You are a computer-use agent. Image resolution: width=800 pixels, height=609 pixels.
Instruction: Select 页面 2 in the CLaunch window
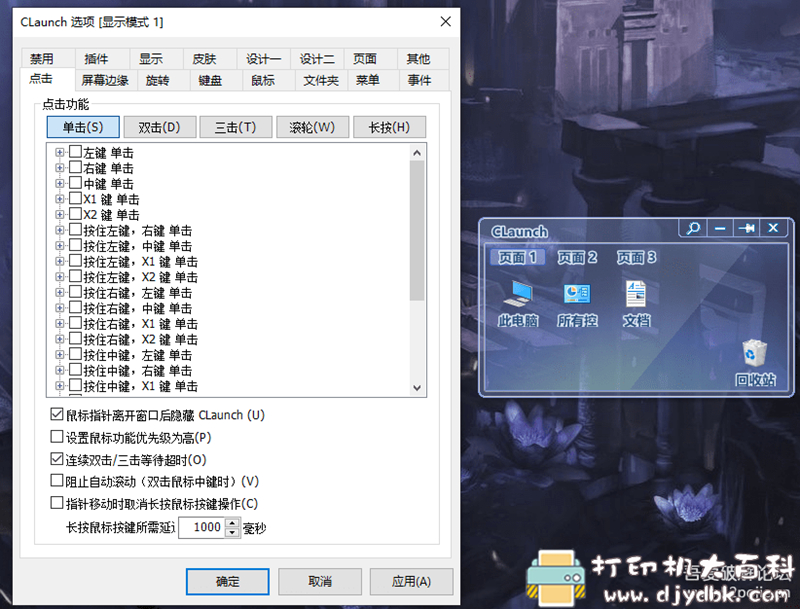[577, 257]
